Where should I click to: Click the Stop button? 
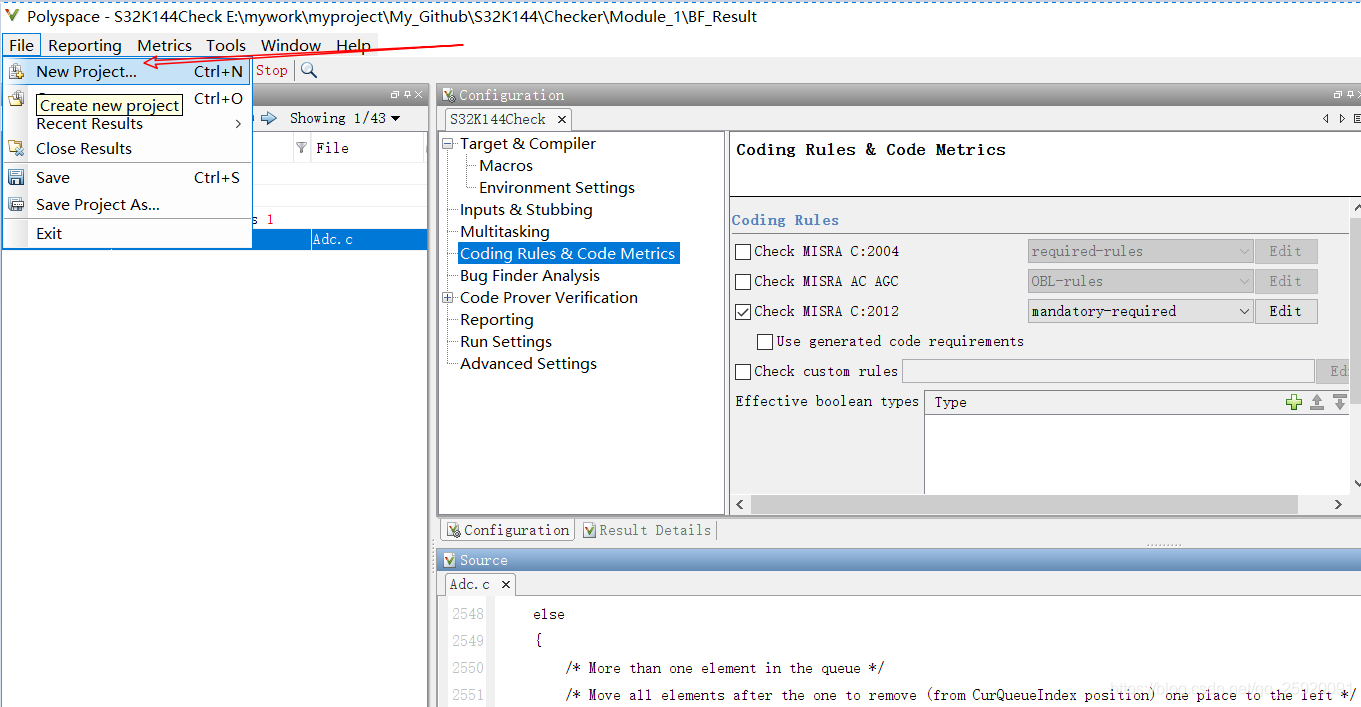tap(271, 70)
